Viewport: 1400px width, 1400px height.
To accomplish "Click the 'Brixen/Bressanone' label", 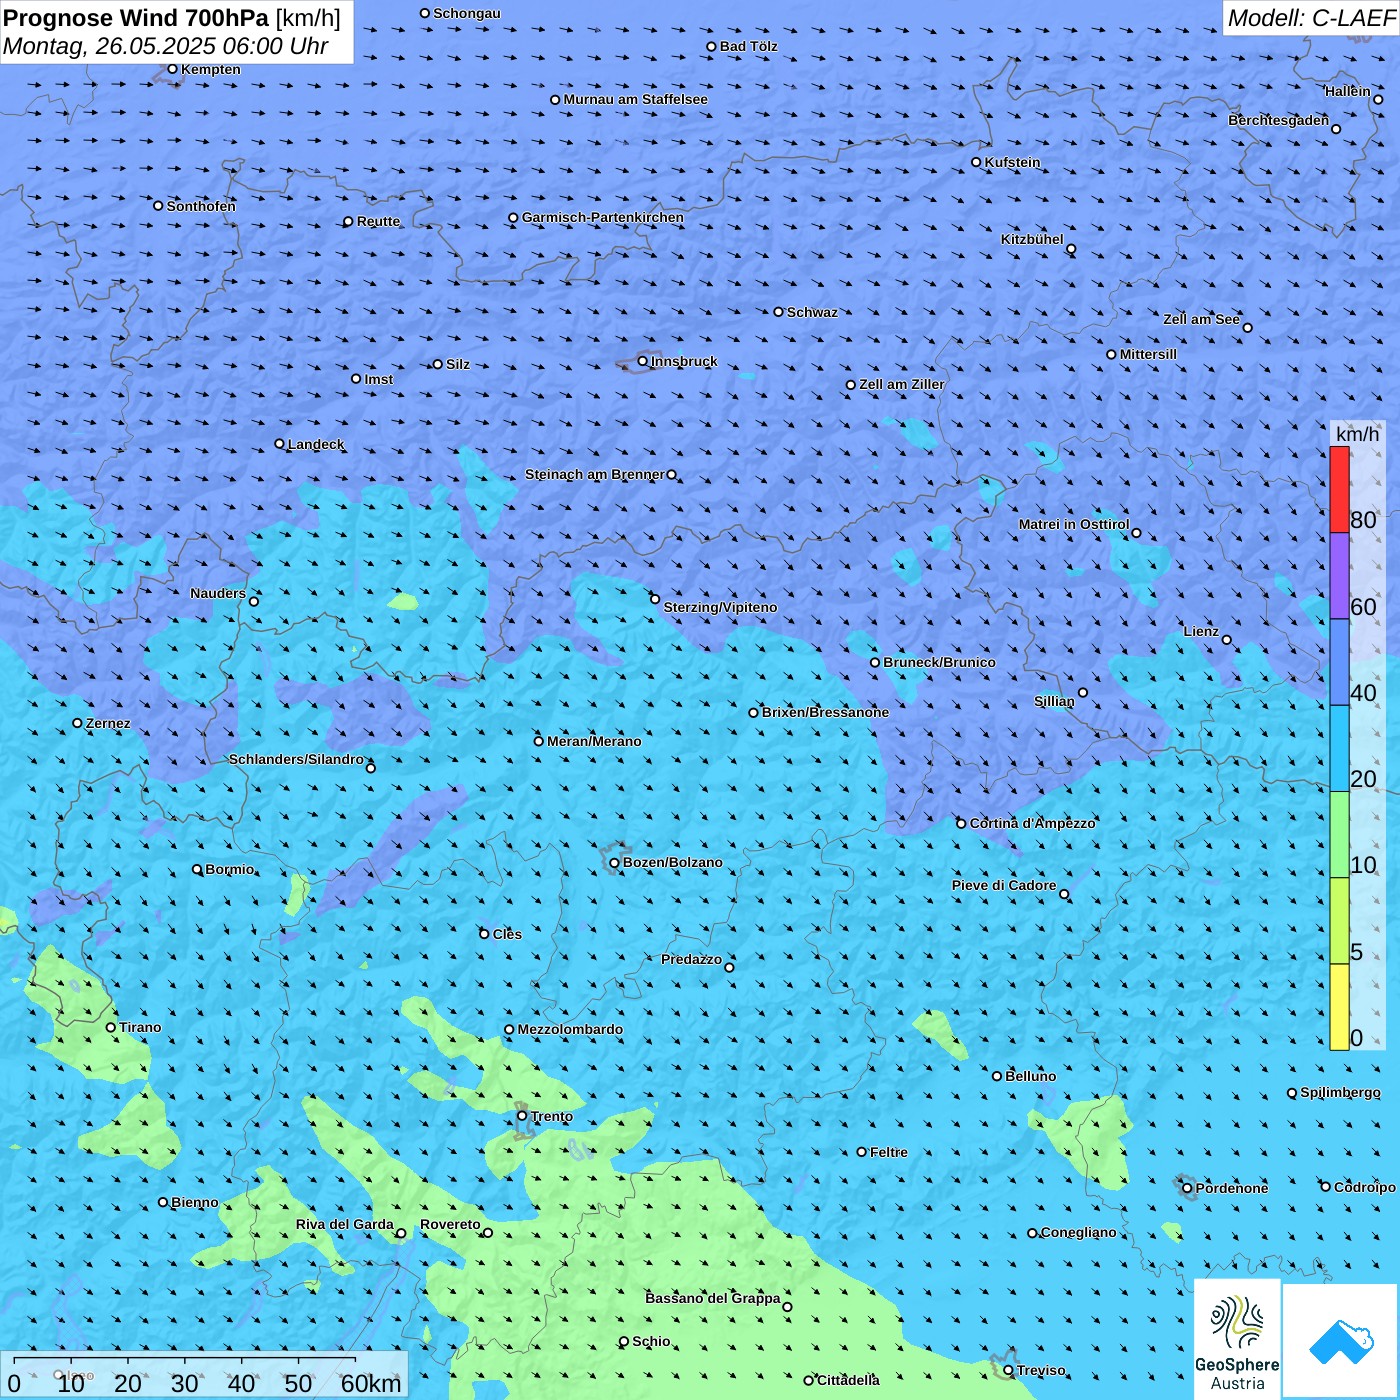I will (x=825, y=712).
